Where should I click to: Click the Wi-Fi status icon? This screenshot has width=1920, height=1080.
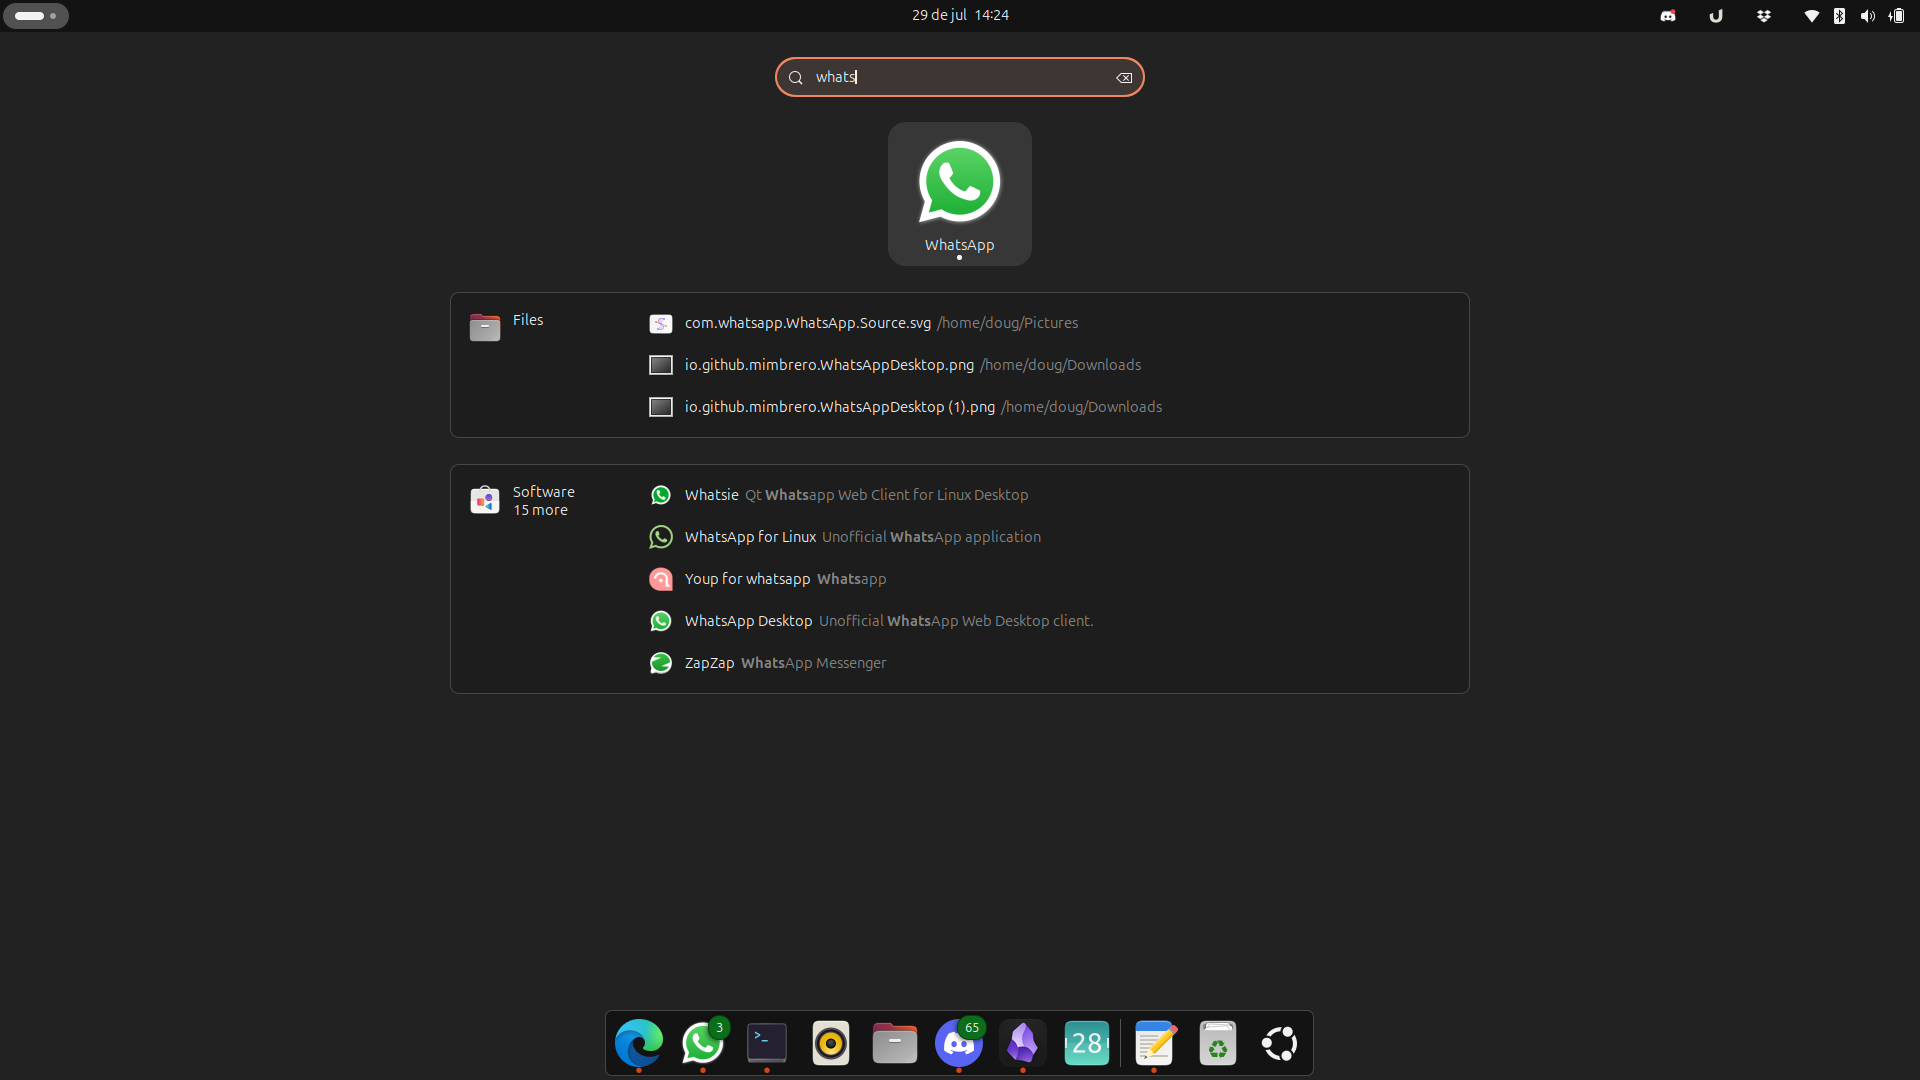pos(1811,16)
